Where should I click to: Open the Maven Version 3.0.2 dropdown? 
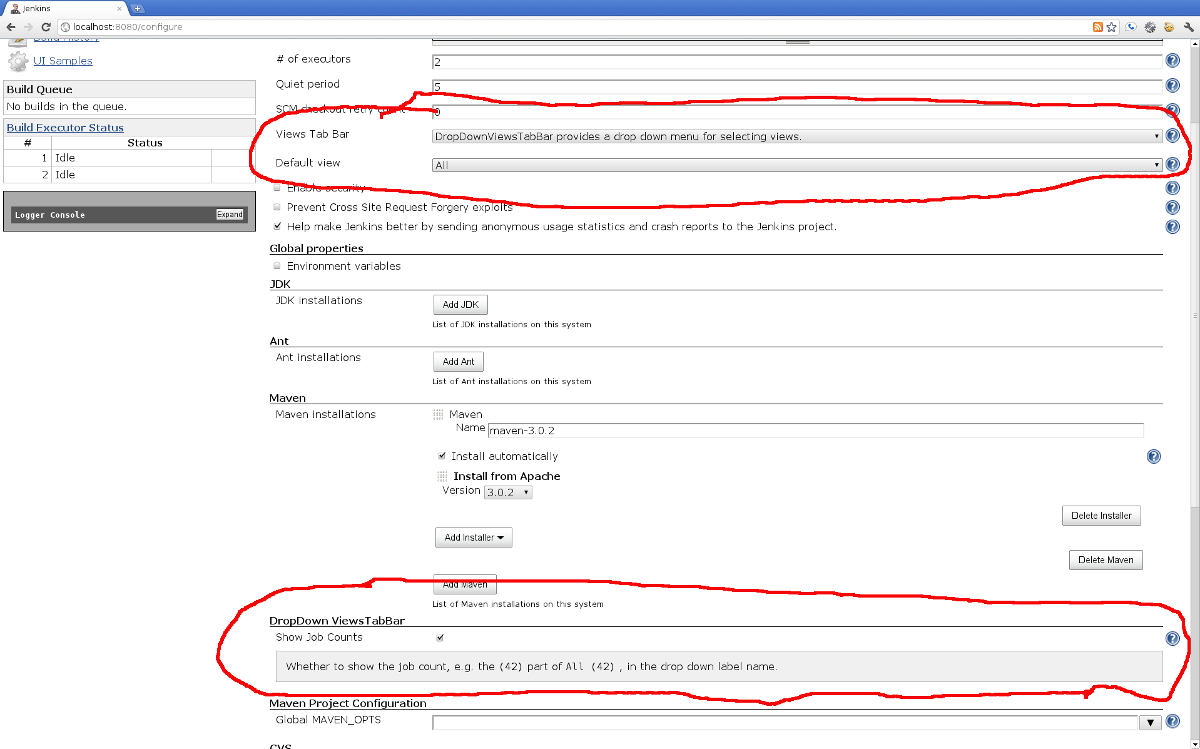point(508,492)
